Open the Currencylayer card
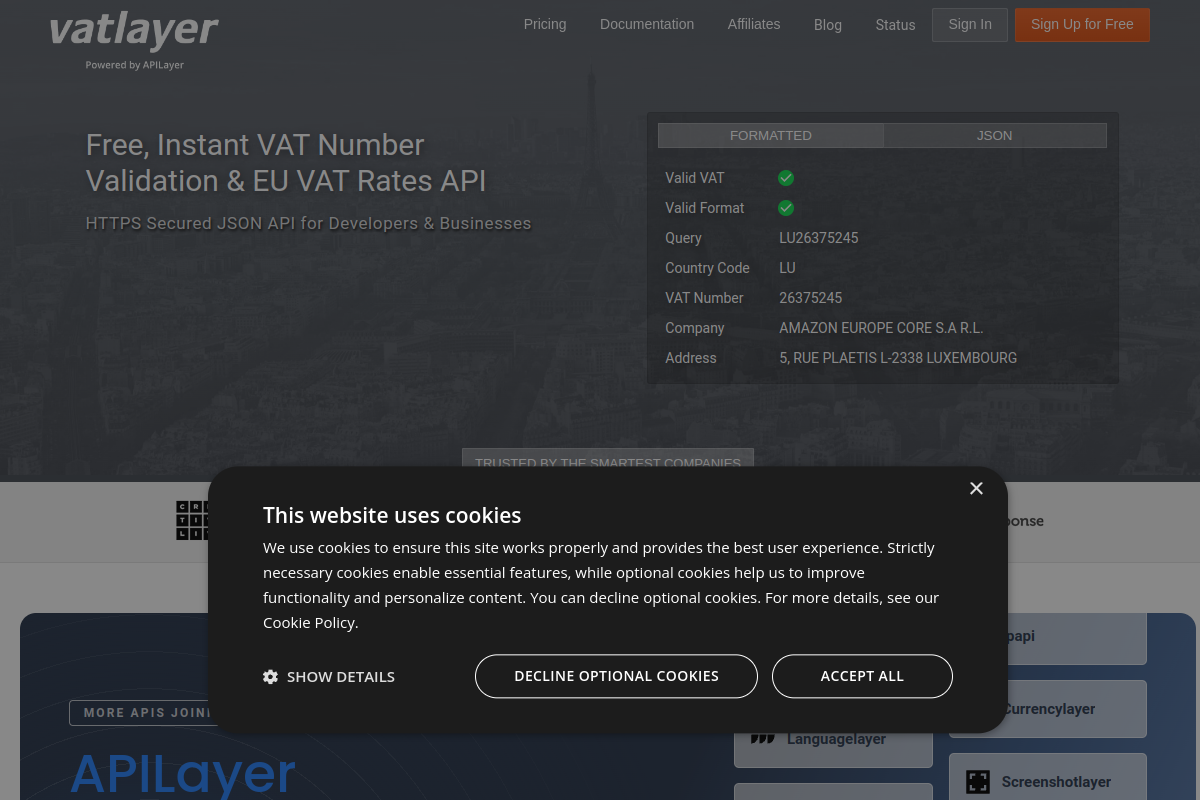 click(x=1048, y=709)
